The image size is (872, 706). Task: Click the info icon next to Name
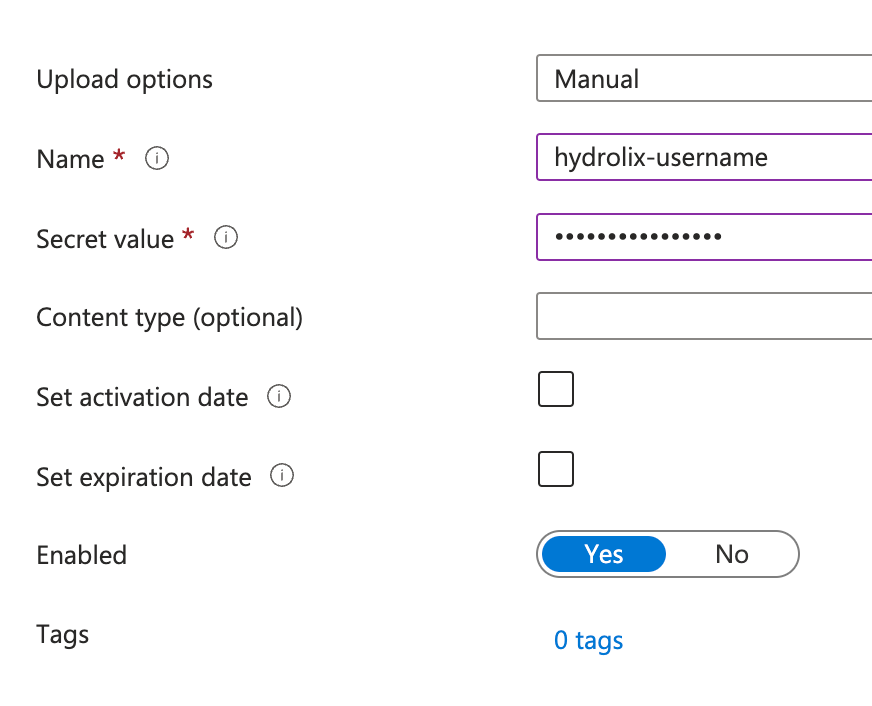(157, 158)
